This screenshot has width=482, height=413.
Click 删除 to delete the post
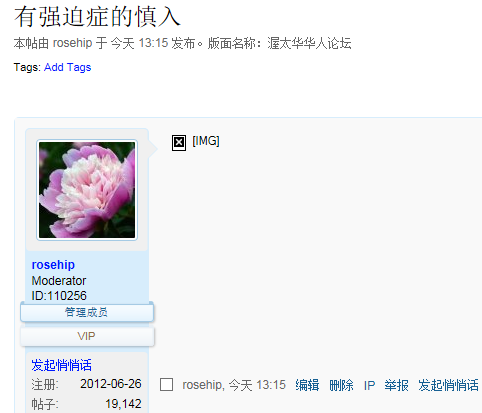click(x=341, y=385)
